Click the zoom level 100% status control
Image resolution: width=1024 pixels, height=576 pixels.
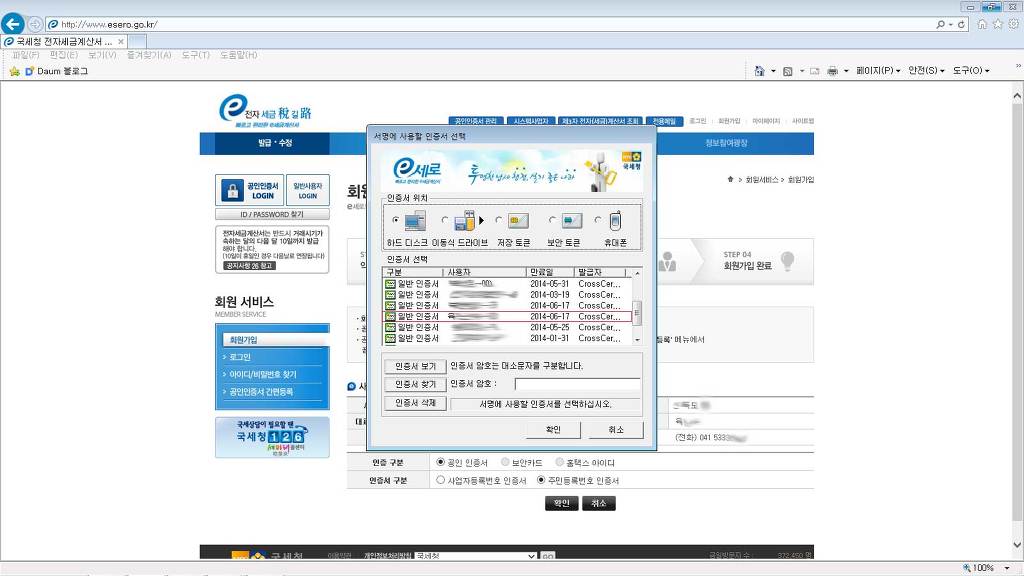(x=984, y=568)
